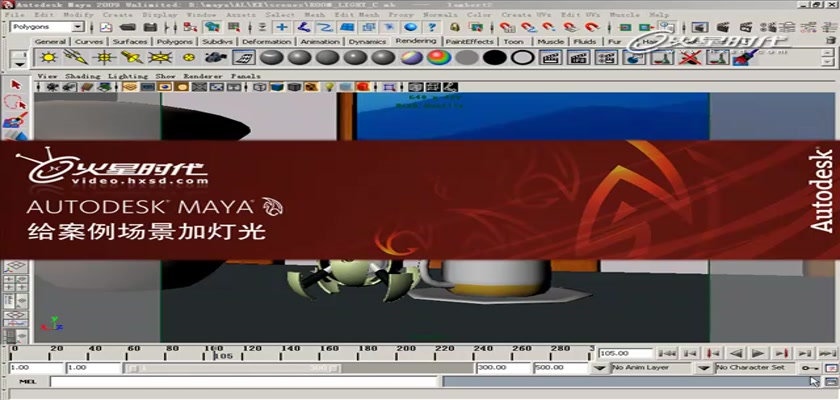Click the Save Scene disk icon

[151, 27]
